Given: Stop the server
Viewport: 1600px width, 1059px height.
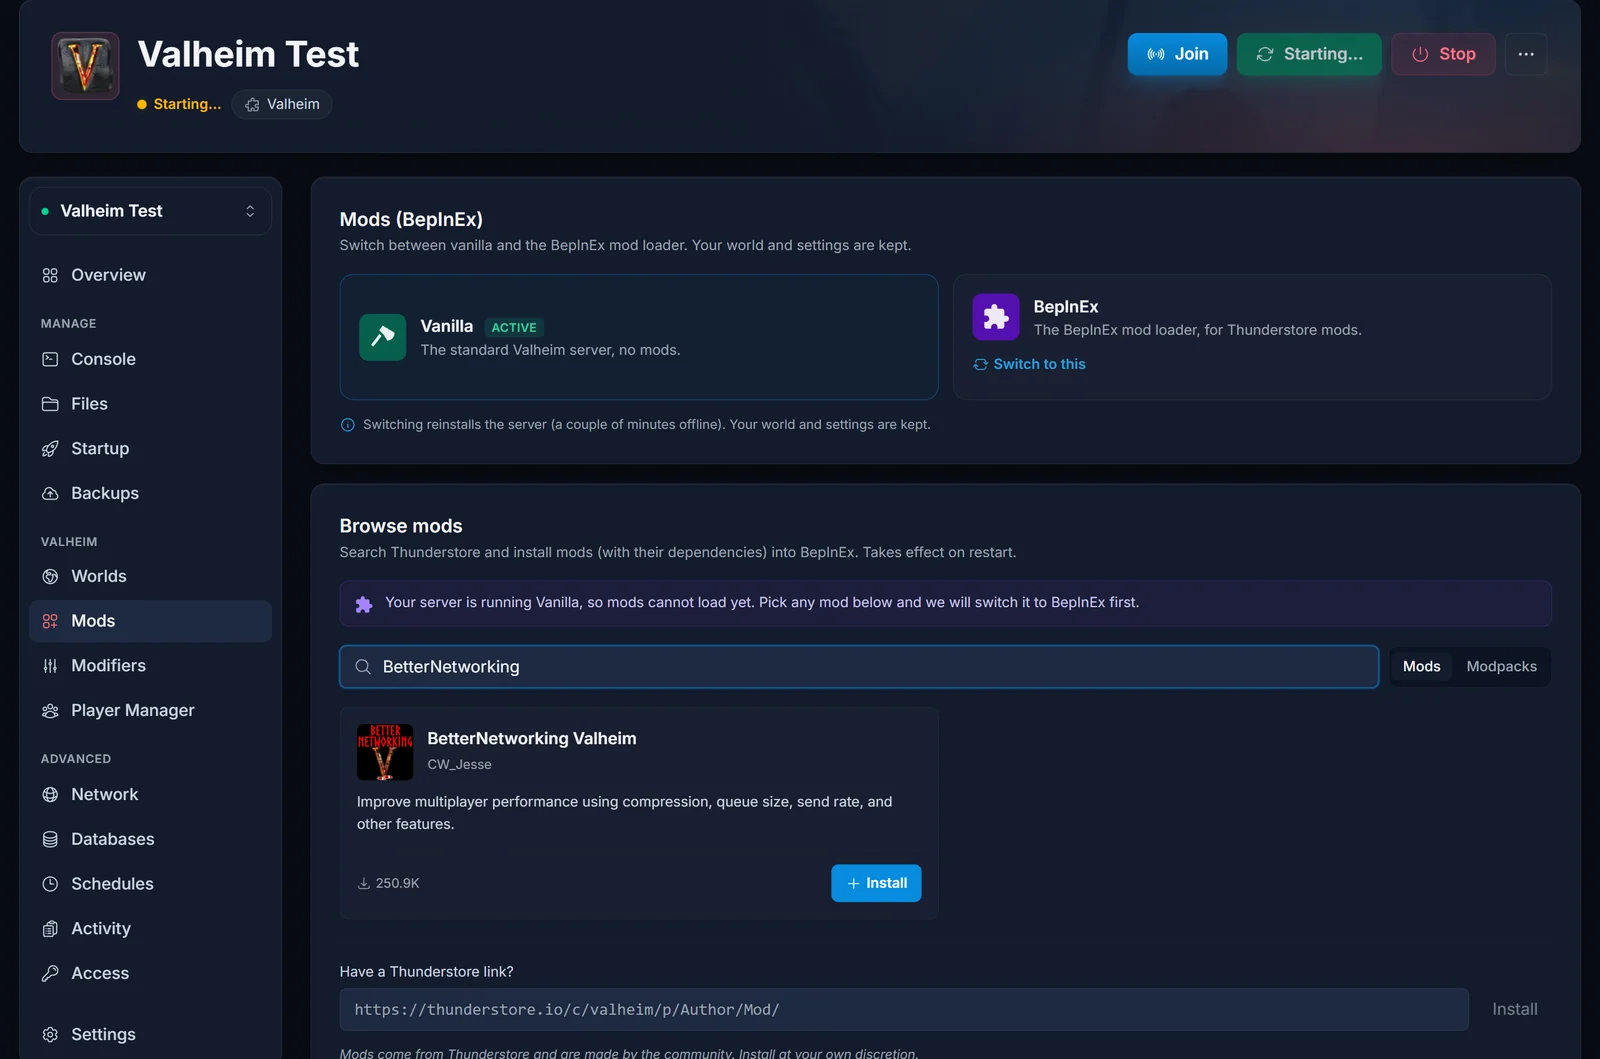Looking at the screenshot, I should click(1443, 54).
